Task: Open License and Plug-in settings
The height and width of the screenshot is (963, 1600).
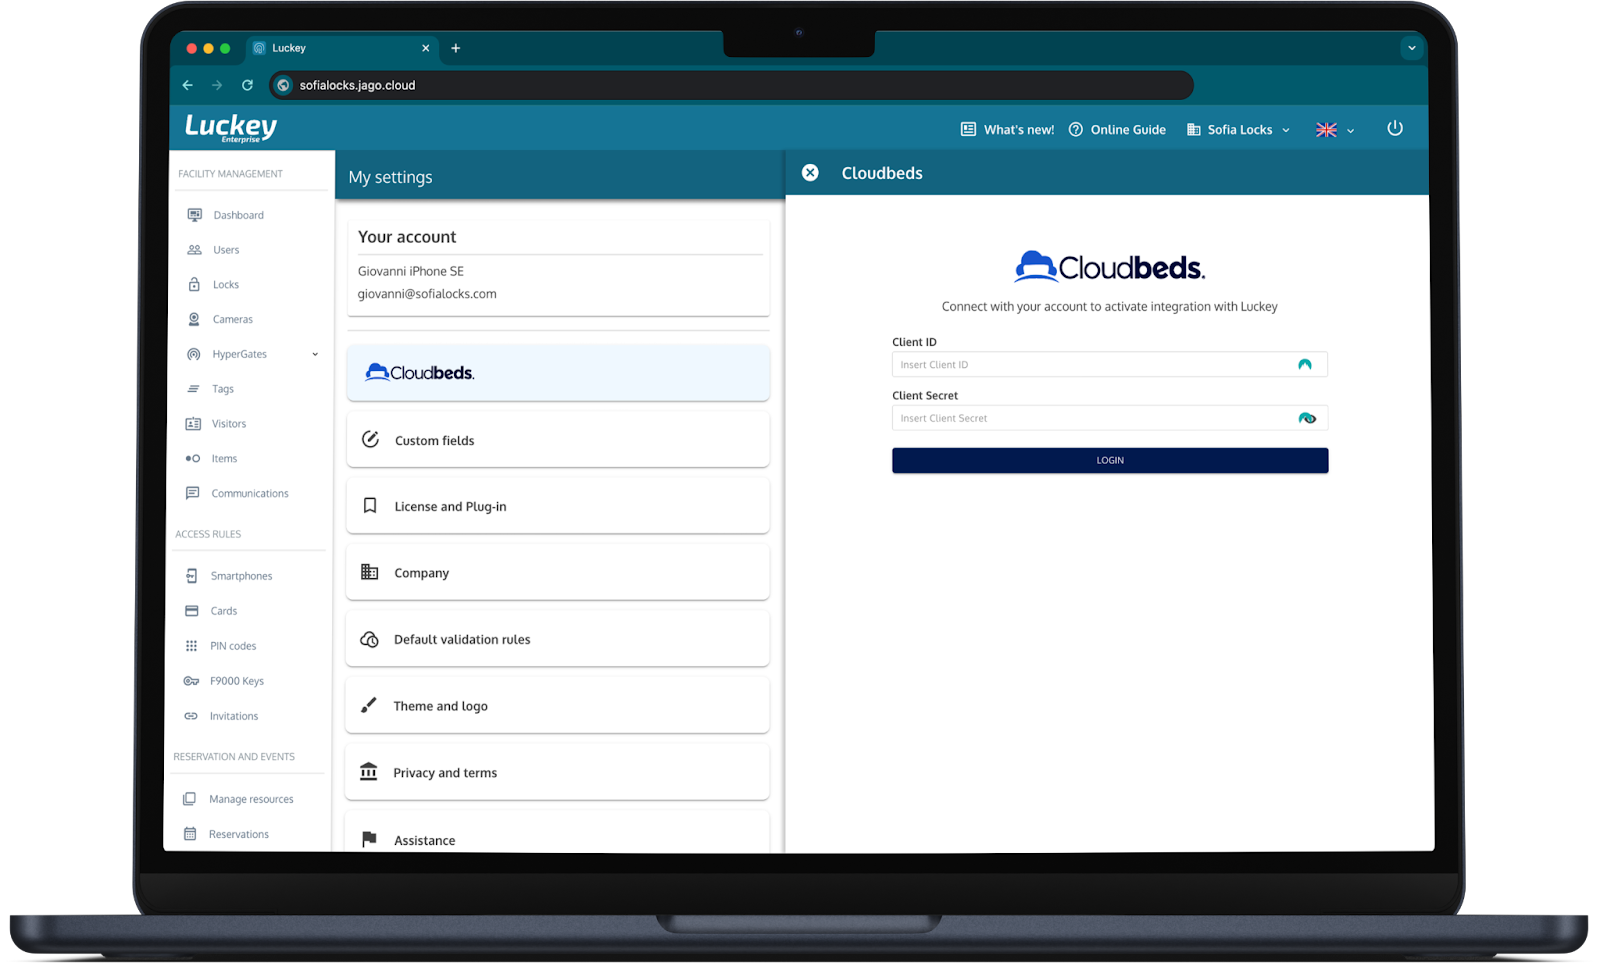Action: [558, 506]
